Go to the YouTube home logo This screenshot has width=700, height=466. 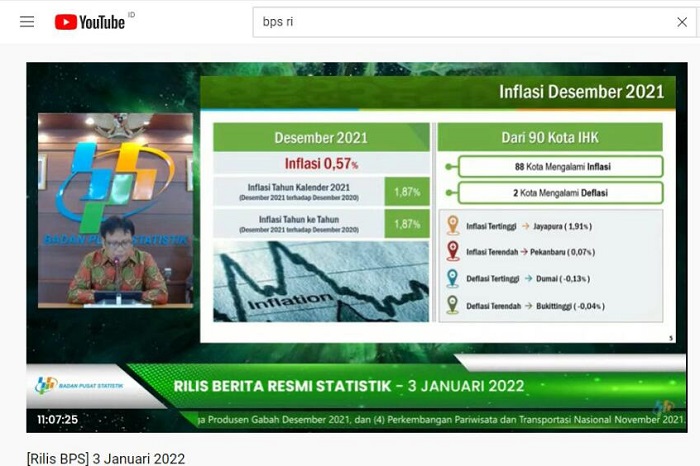coord(90,22)
